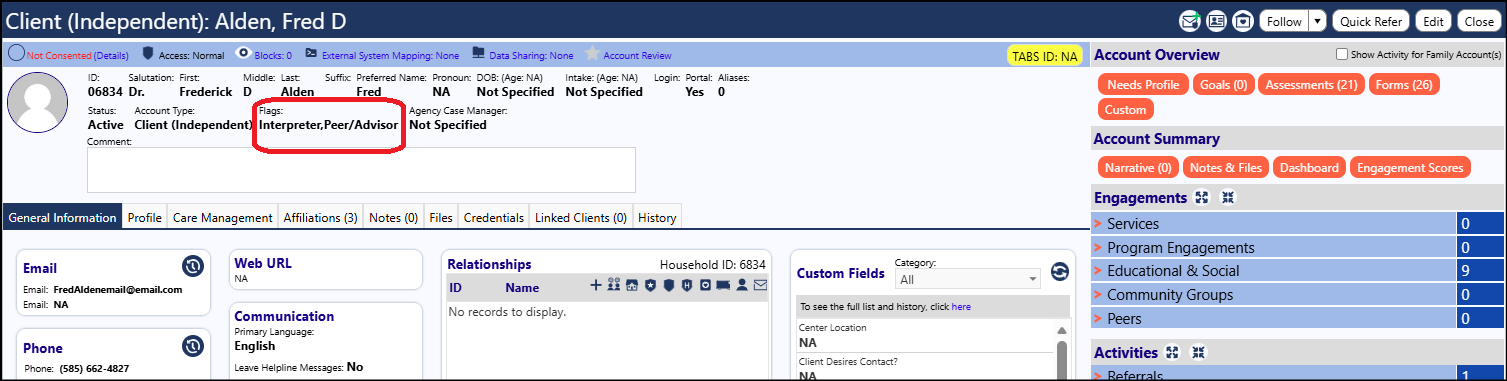This screenshot has height=381, width=1507.
Task: Click the house with heart icon in header
Action: coord(1242,20)
